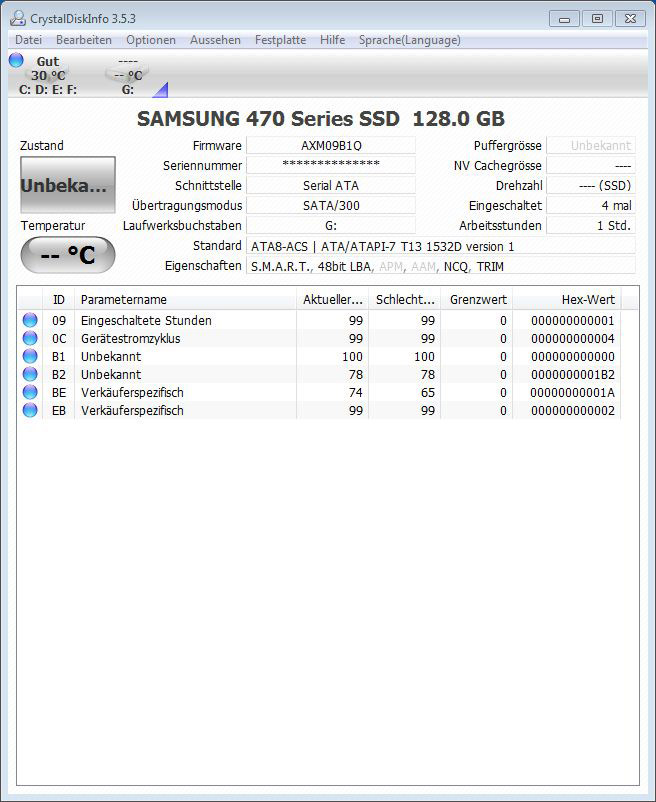The height and width of the screenshot is (802, 656).
Task: Click the Puffergrösse field Unbekannt
Action: 591,145
